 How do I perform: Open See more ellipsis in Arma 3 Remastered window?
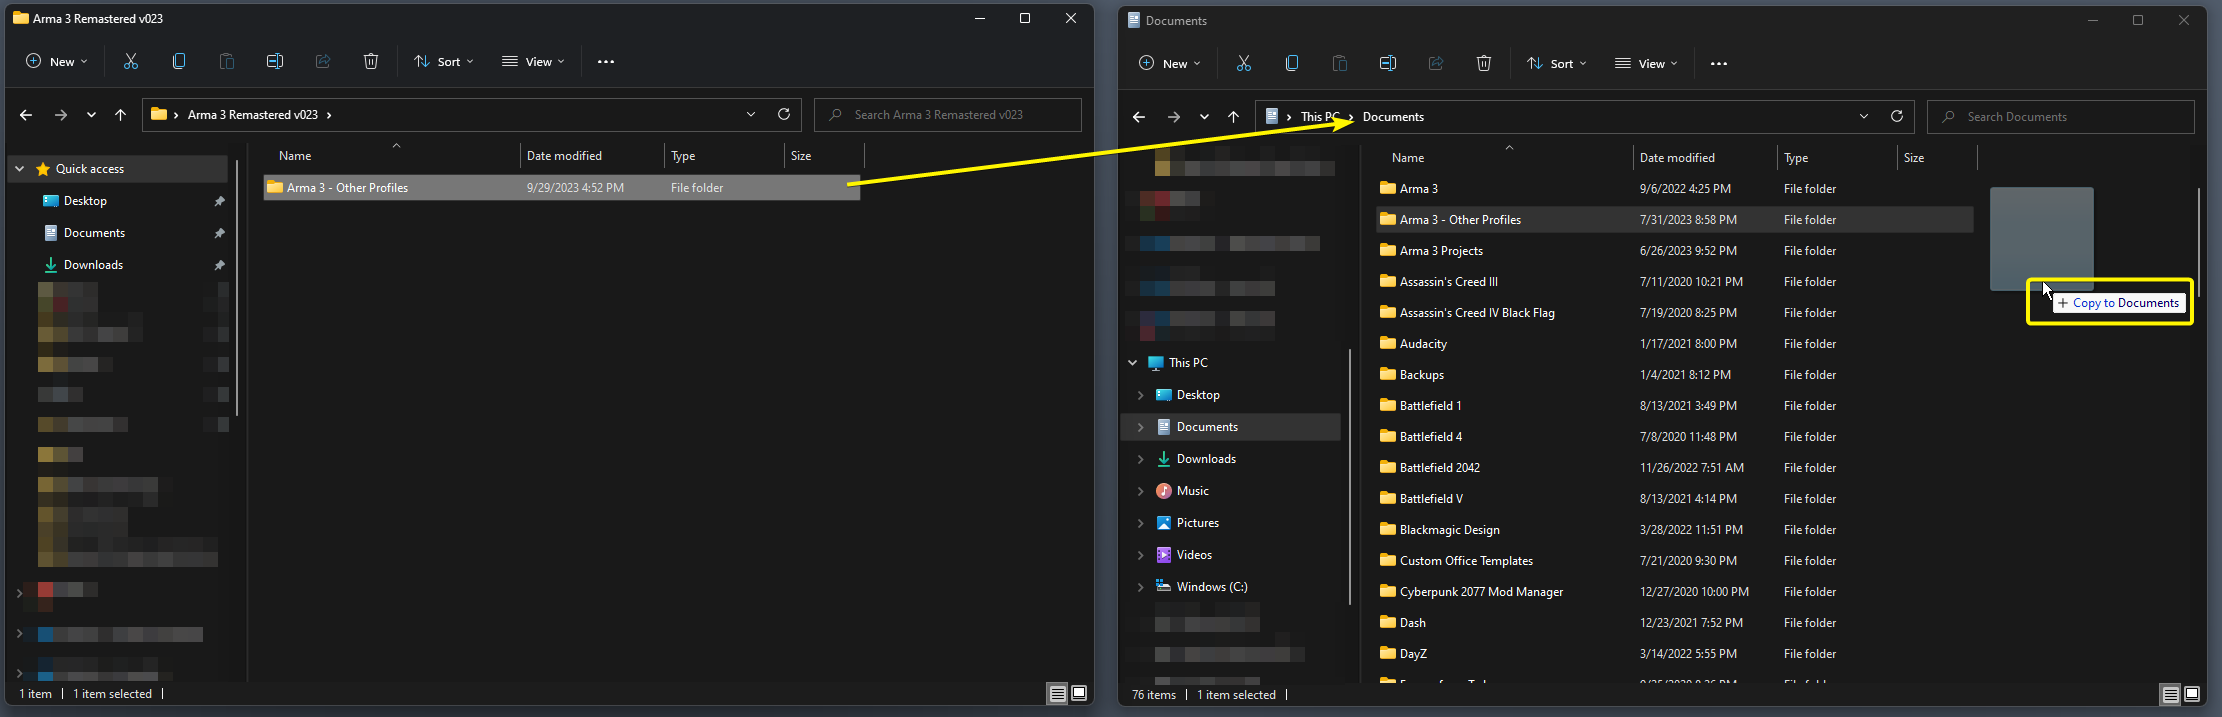coord(606,61)
